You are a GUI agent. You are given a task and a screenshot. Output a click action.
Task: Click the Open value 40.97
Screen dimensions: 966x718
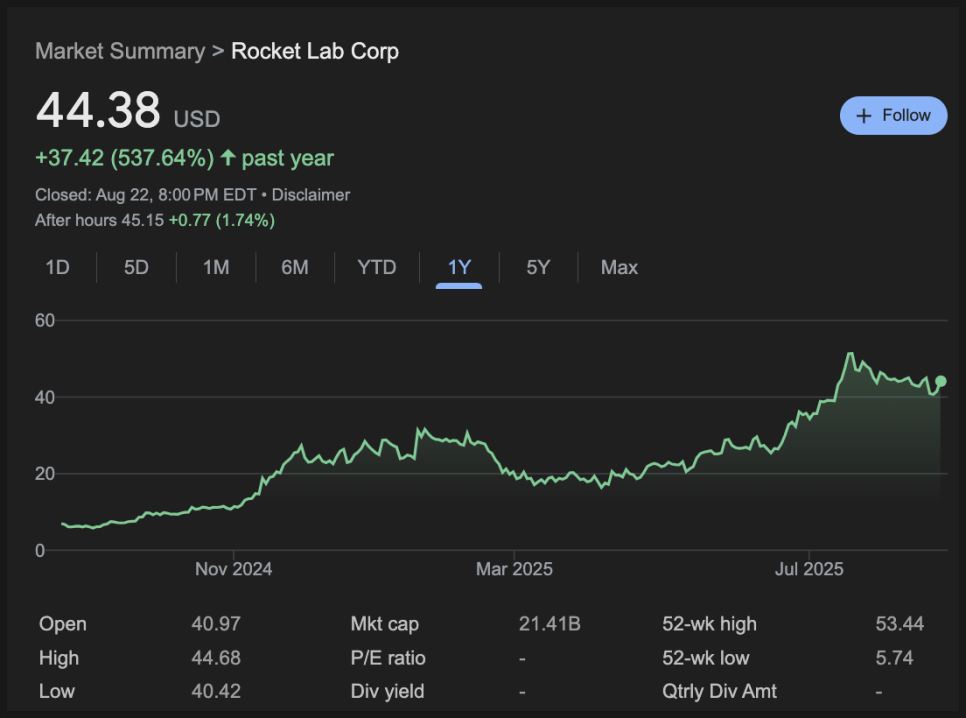pyautogui.click(x=216, y=624)
